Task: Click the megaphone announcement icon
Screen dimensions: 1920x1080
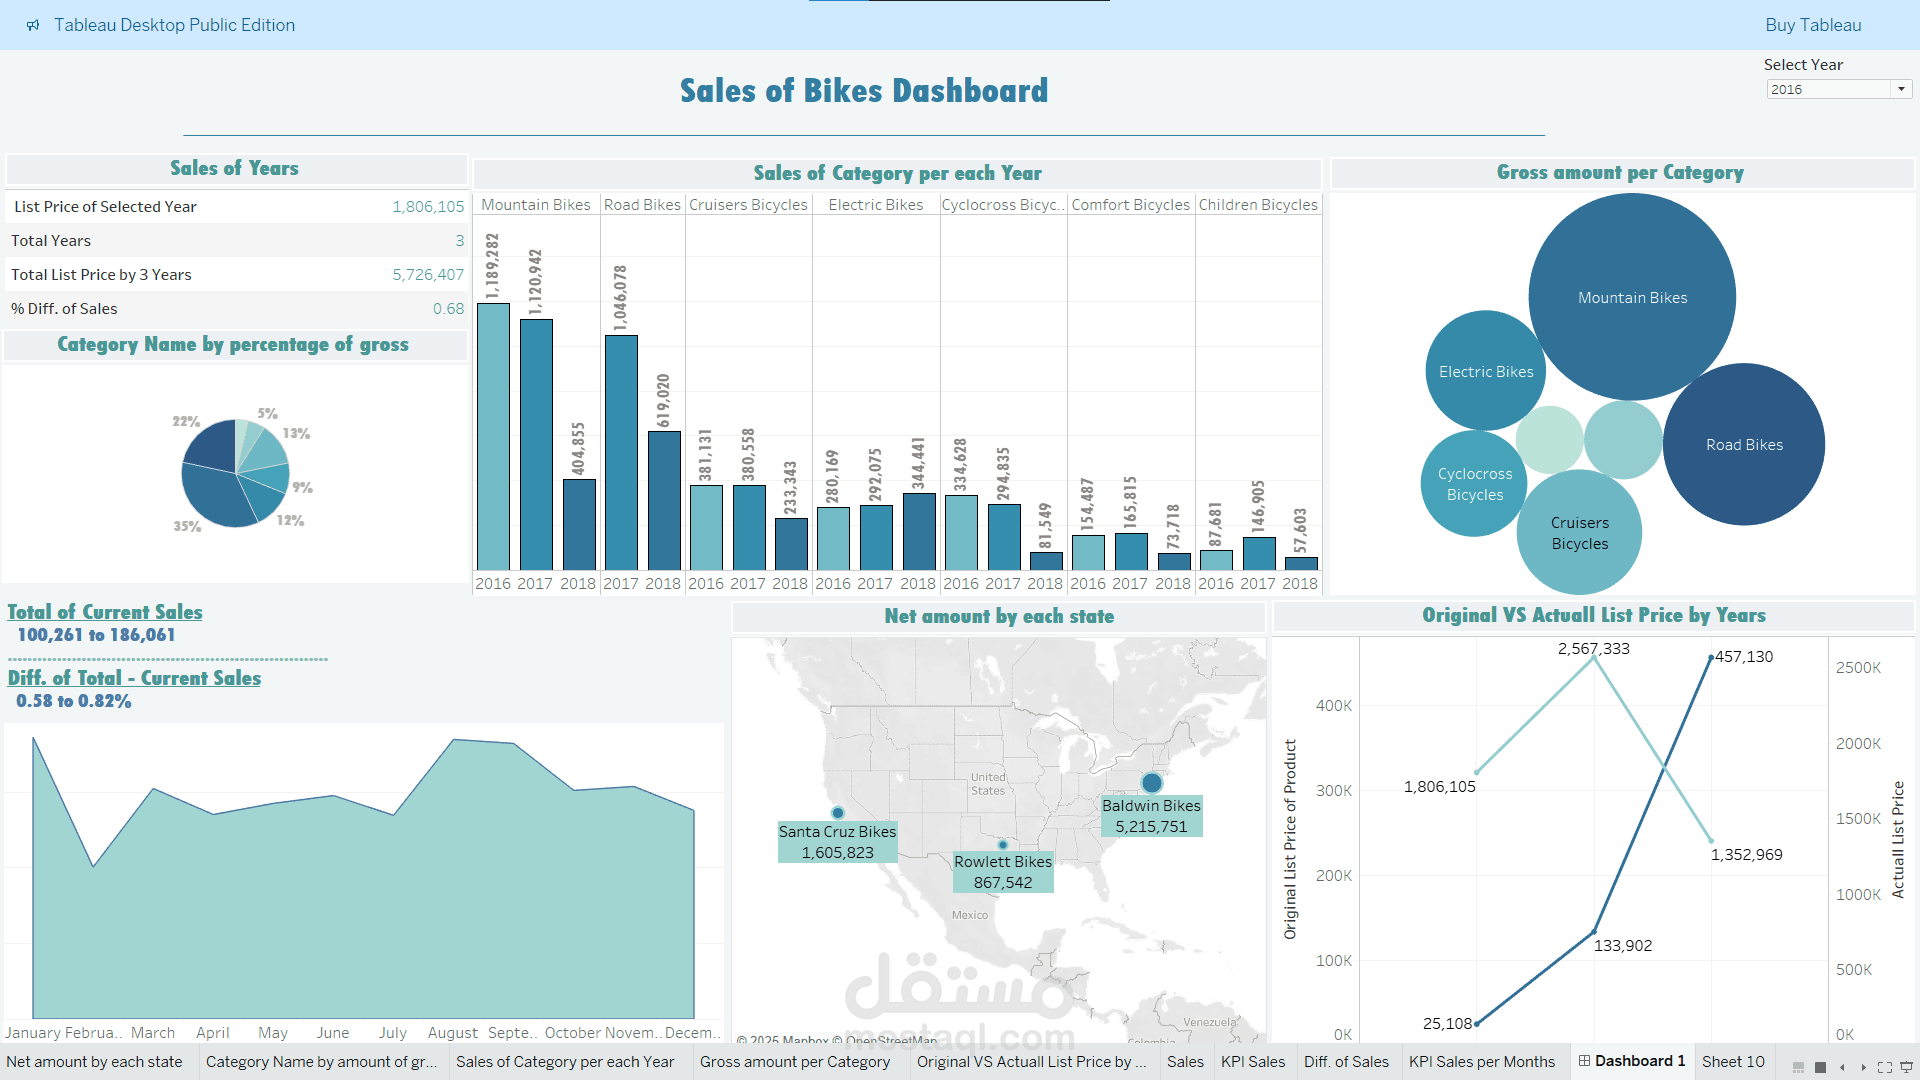Action: click(34, 24)
